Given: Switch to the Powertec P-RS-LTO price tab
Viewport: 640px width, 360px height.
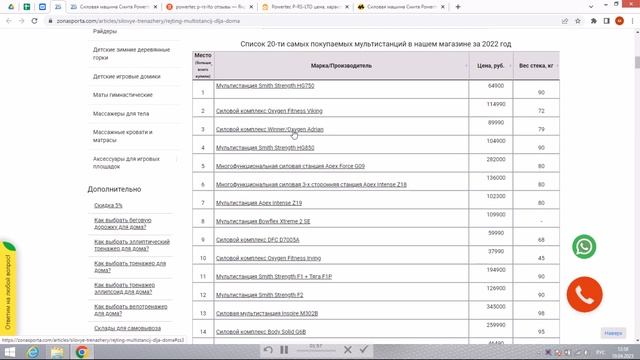Looking at the screenshot, I should (305, 7).
